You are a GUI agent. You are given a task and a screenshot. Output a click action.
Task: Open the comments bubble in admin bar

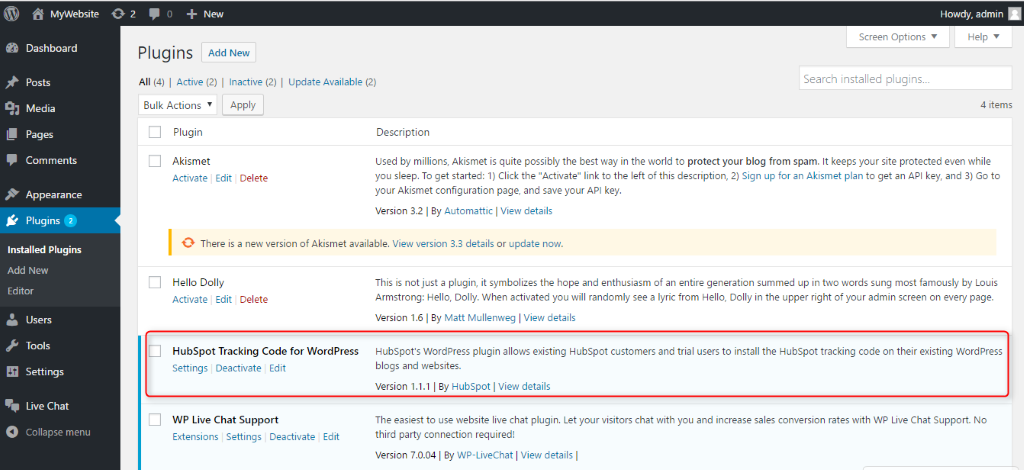point(153,14)
